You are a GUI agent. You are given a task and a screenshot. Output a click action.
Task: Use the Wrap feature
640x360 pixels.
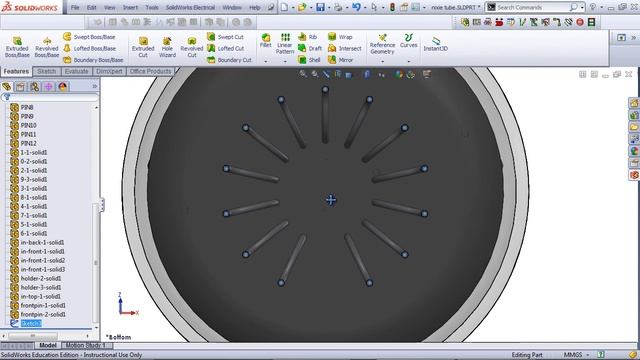tap(340, 37)
